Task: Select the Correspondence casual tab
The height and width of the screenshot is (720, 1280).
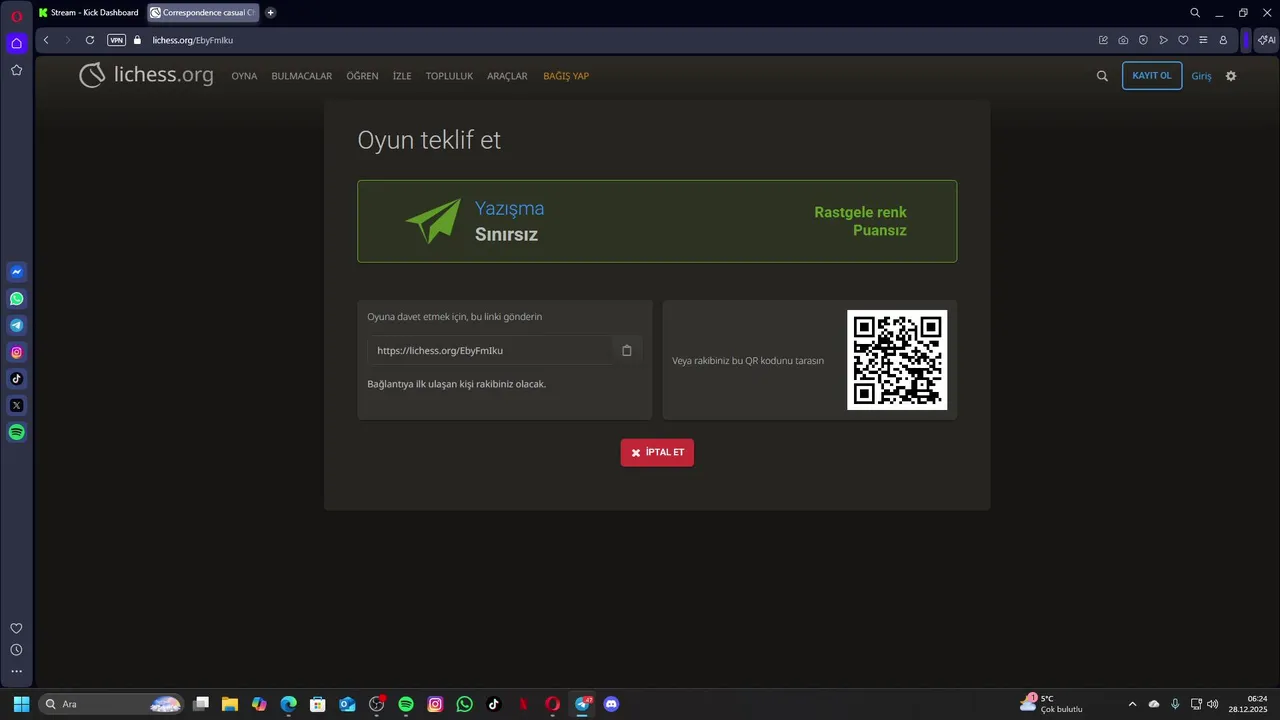Action: tap(203, 13)
